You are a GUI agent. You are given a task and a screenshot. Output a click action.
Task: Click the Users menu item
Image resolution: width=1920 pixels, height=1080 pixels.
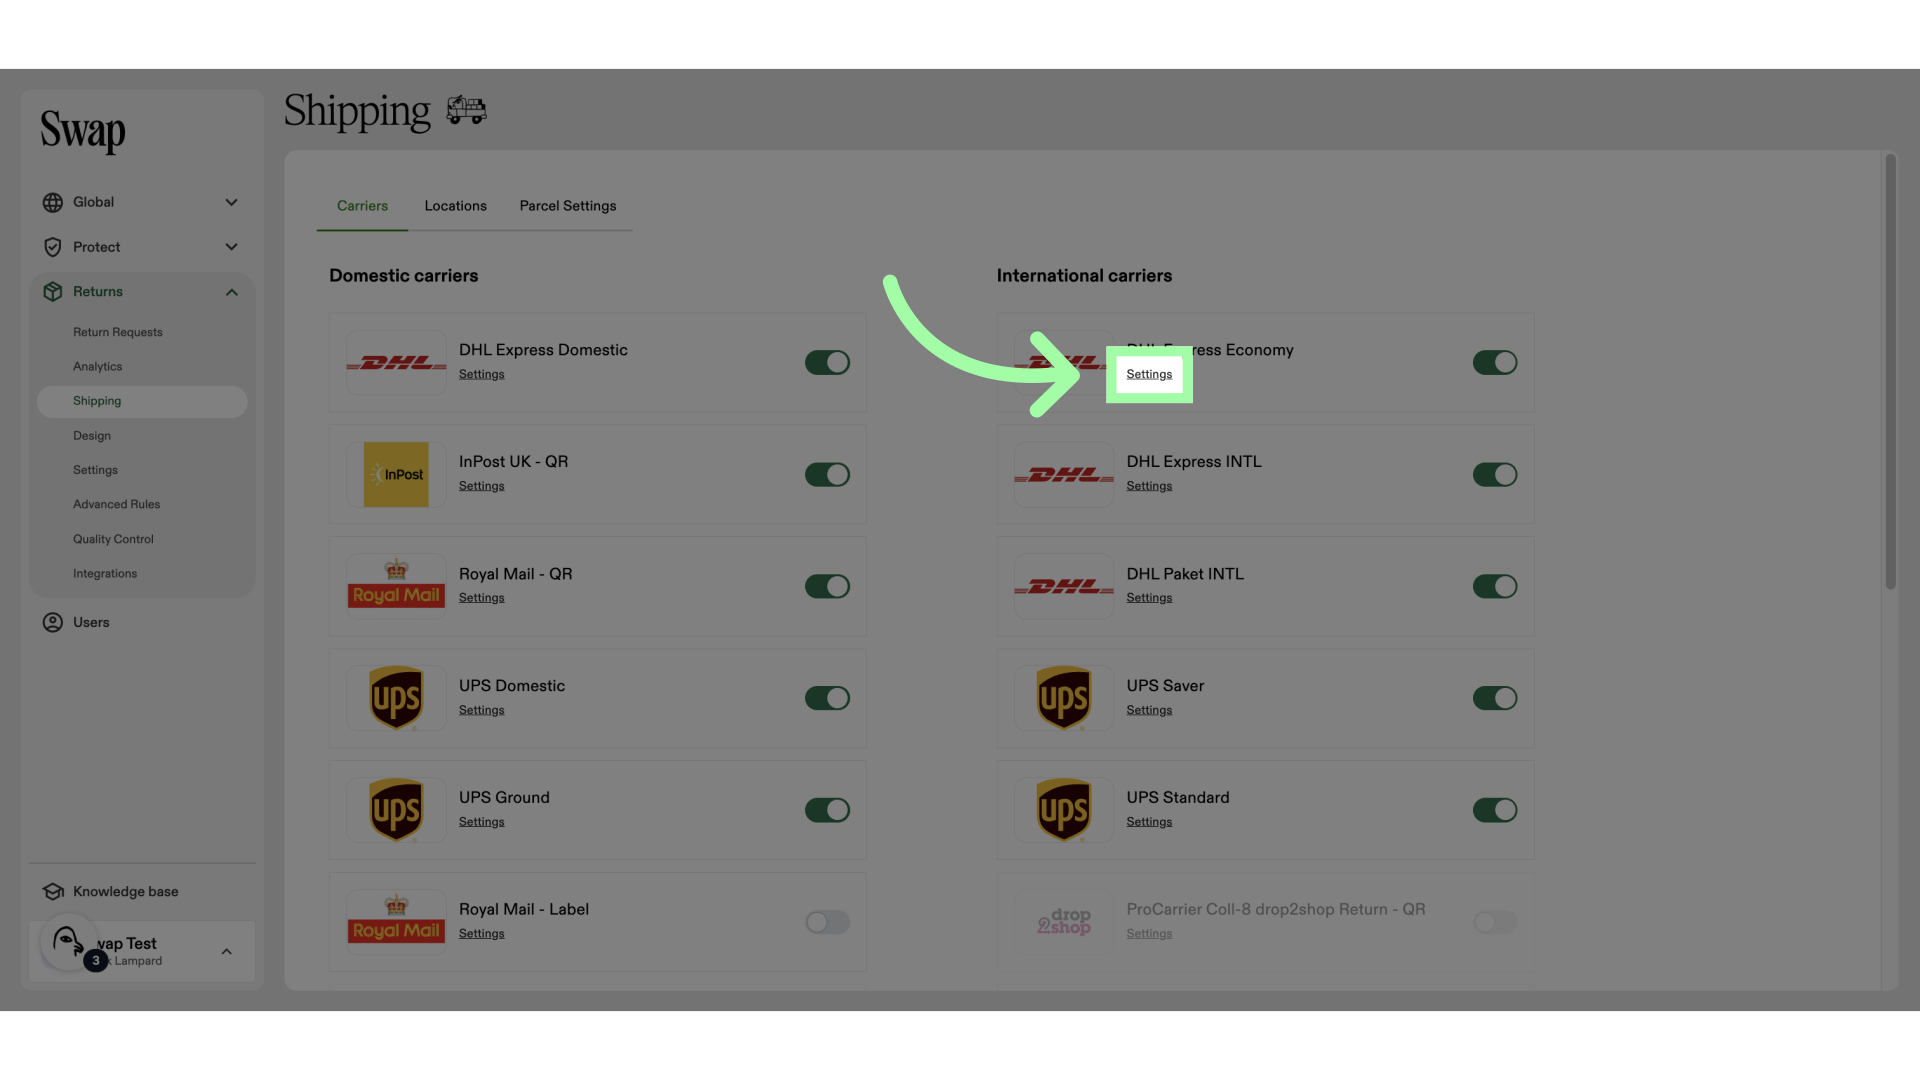click(x=91, y=622)
